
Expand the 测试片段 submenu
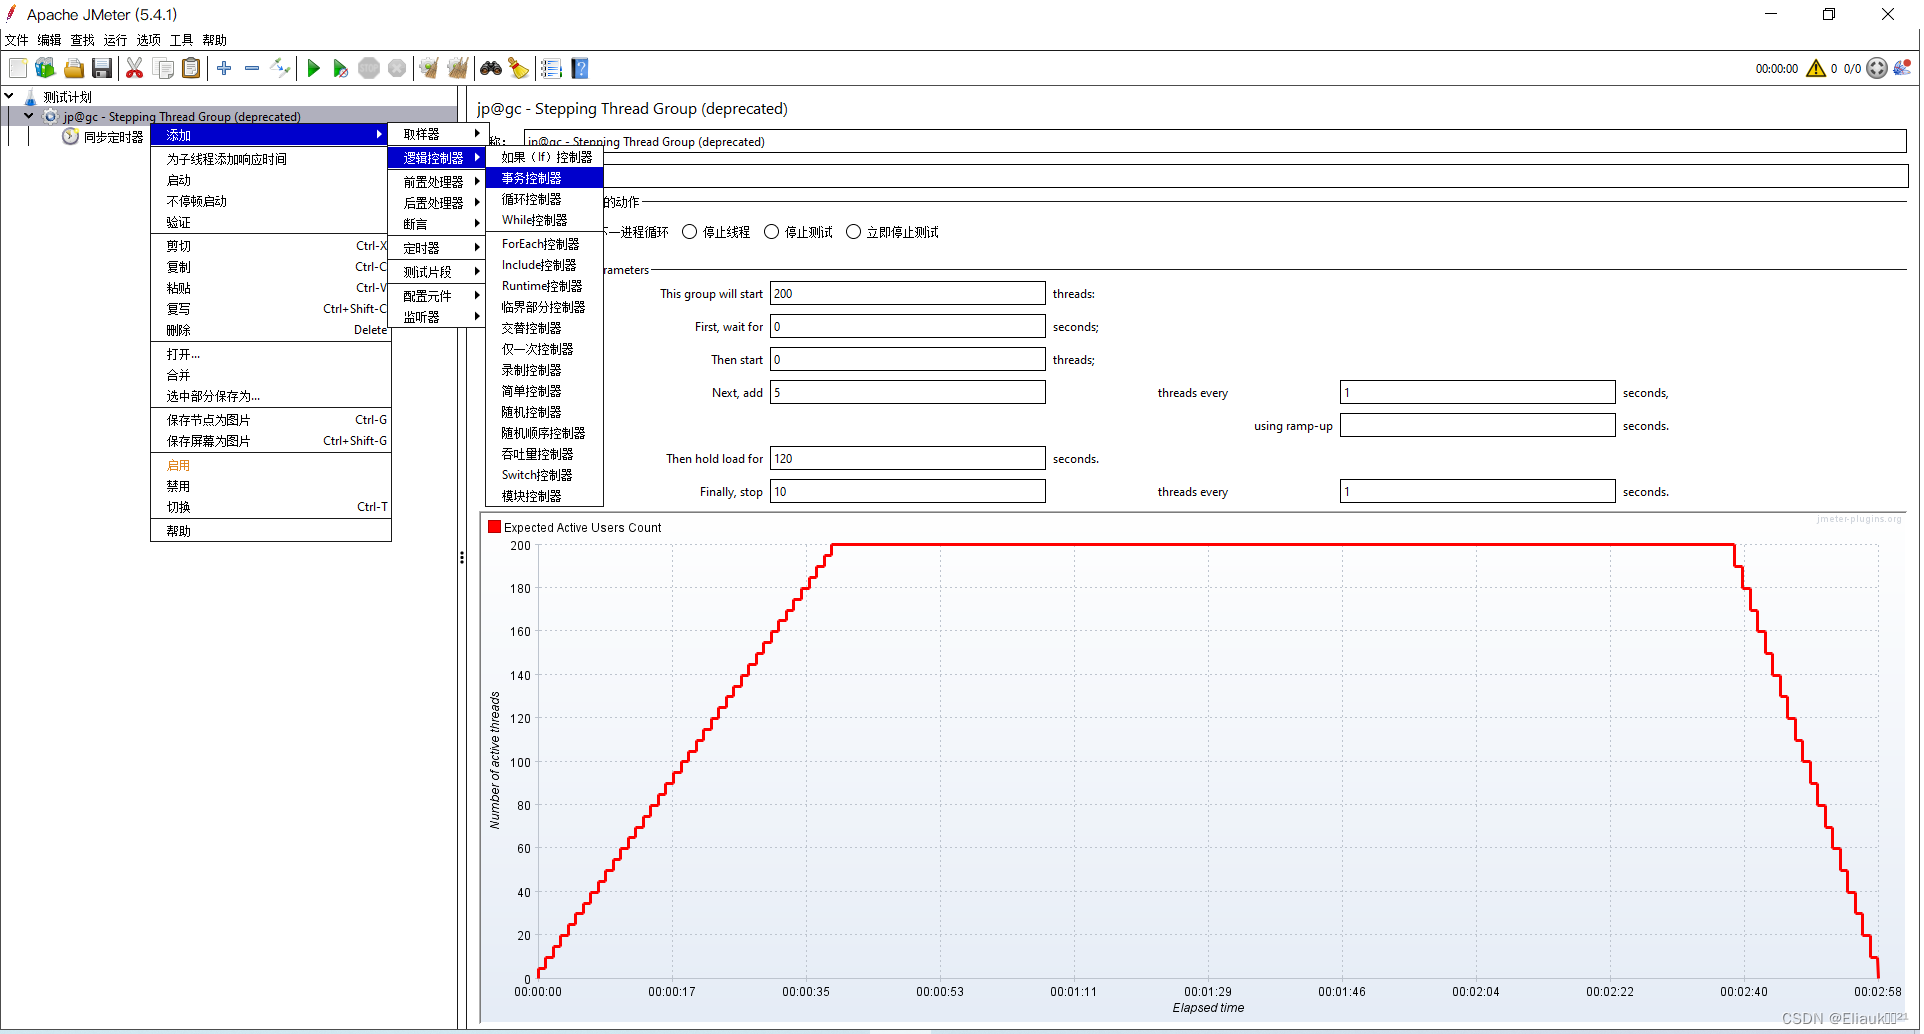click(x=437, y=272)
